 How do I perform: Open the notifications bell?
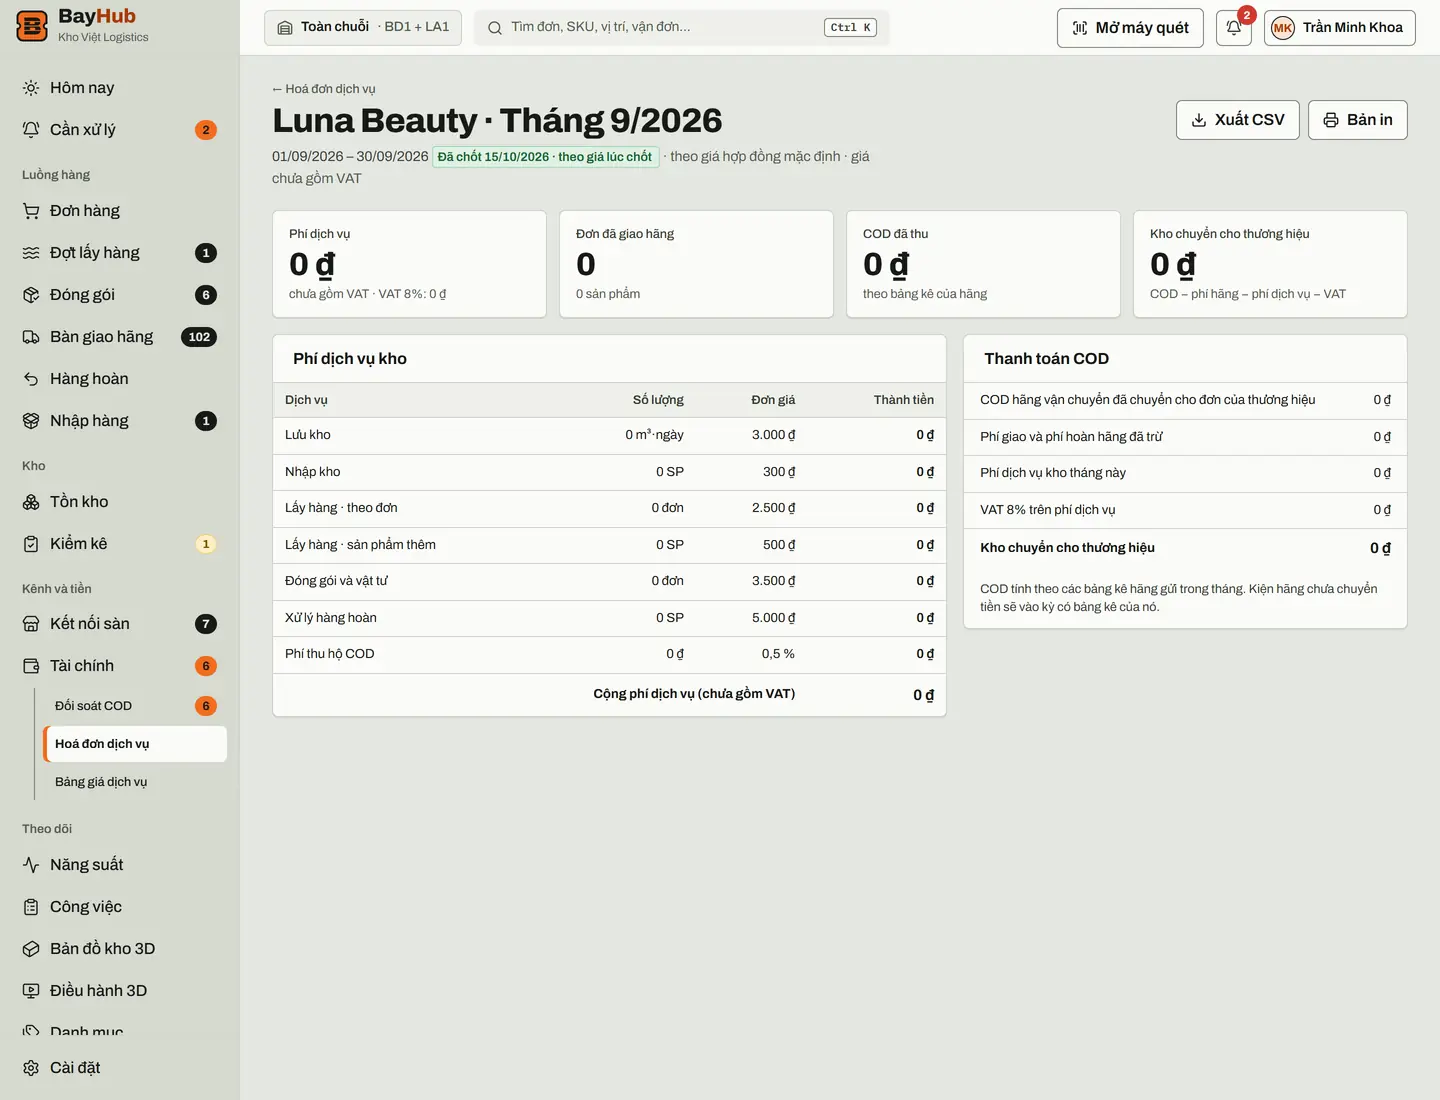tap(1234, 28)
